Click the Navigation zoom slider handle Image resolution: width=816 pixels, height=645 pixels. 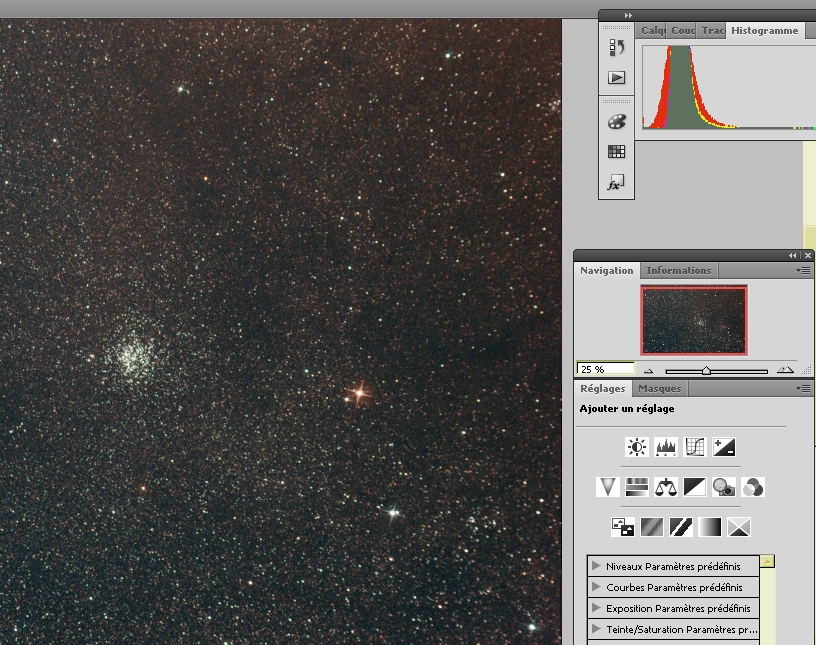click(x=706, y=370)
